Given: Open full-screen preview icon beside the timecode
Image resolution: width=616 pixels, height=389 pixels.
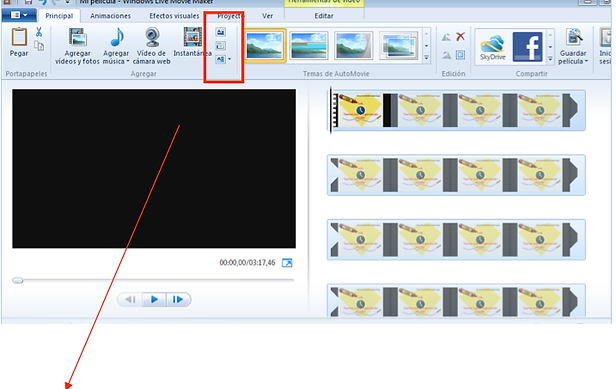Looking at the screenshot, I should [287, 263].
